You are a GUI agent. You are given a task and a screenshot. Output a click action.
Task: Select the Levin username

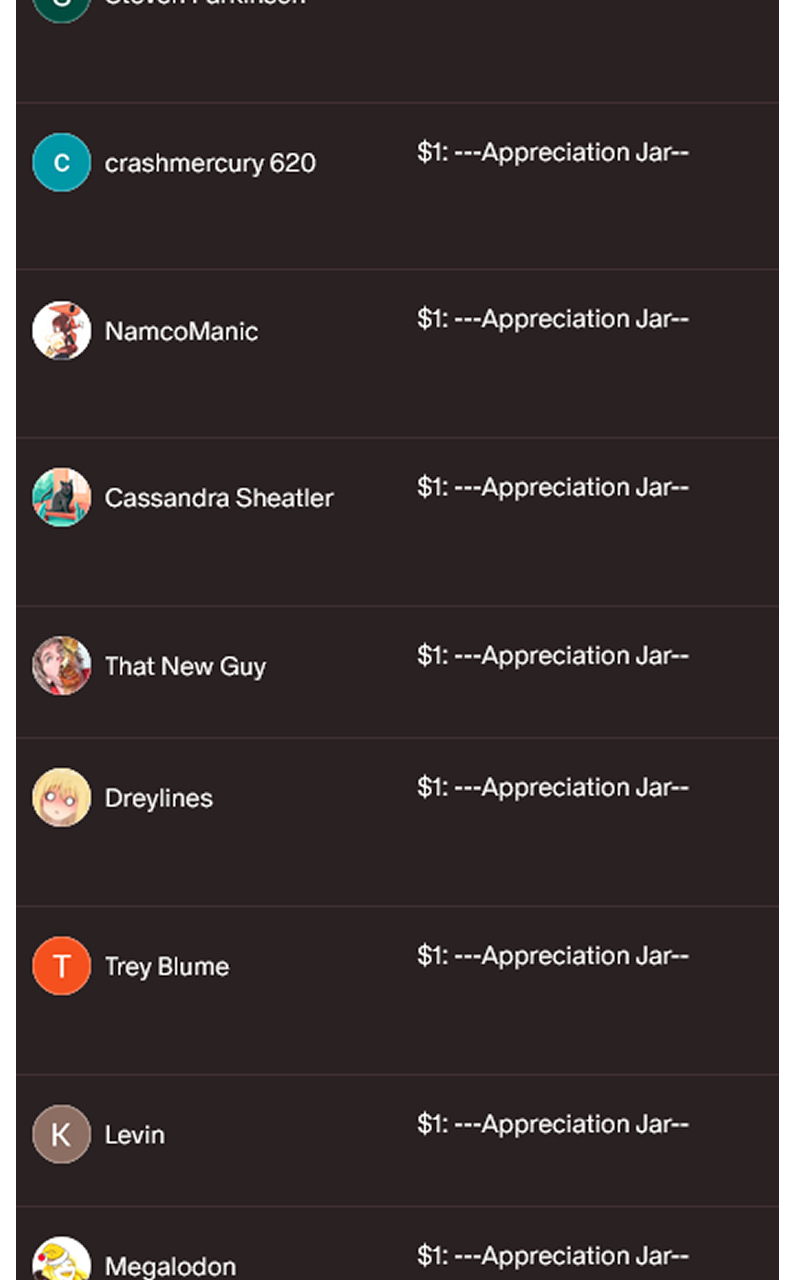[135, 1135]
